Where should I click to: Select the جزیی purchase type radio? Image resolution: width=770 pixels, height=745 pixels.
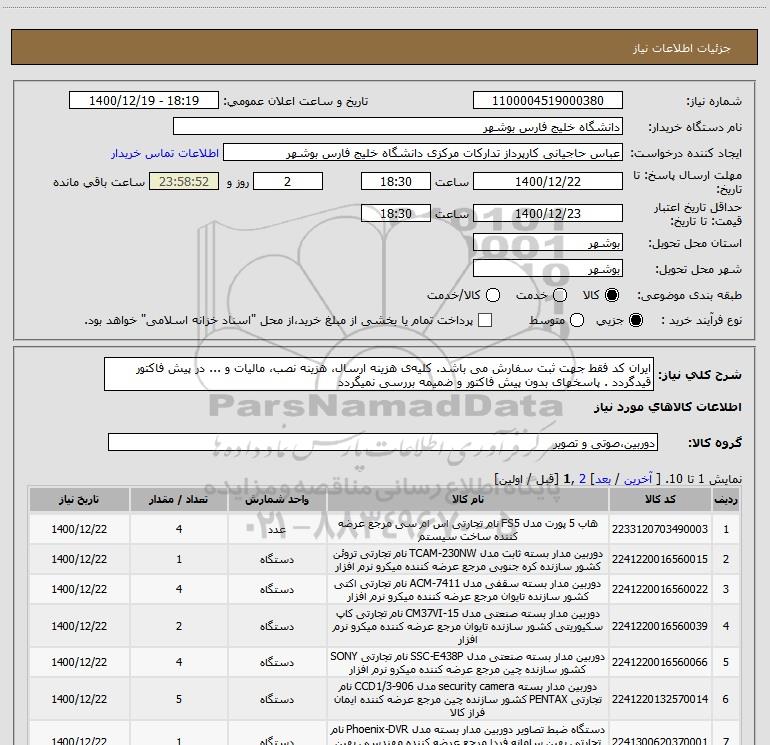coord(635,320)
